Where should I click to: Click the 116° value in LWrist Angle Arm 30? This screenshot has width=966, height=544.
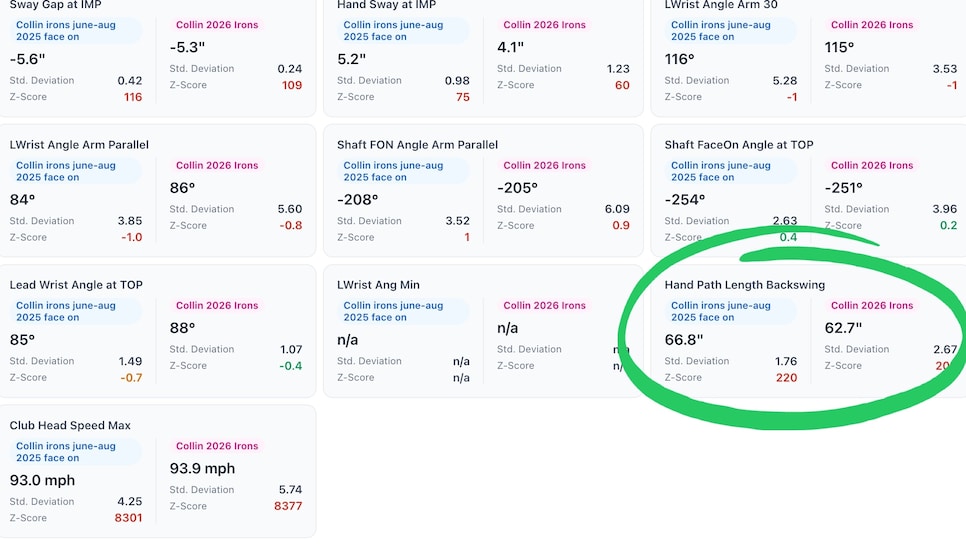(x=679, y=59)
